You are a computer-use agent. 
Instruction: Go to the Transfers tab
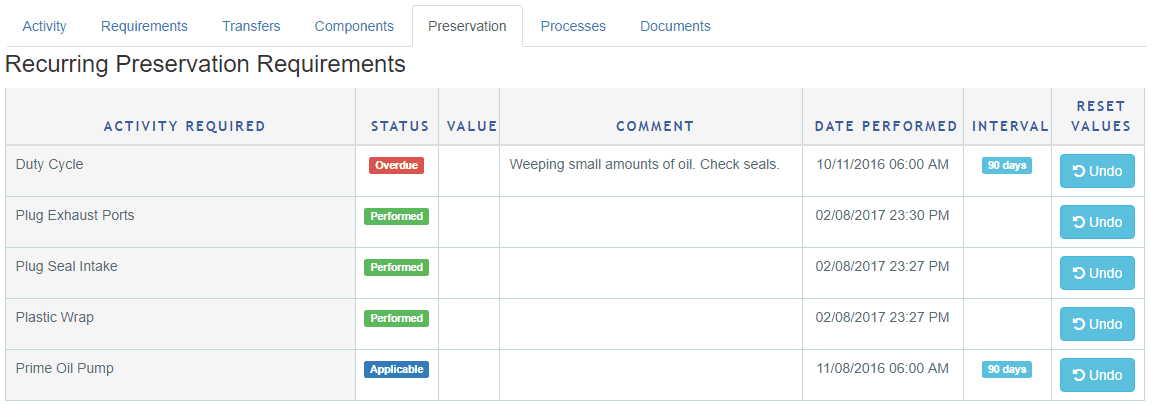click(x=252, y=27)
